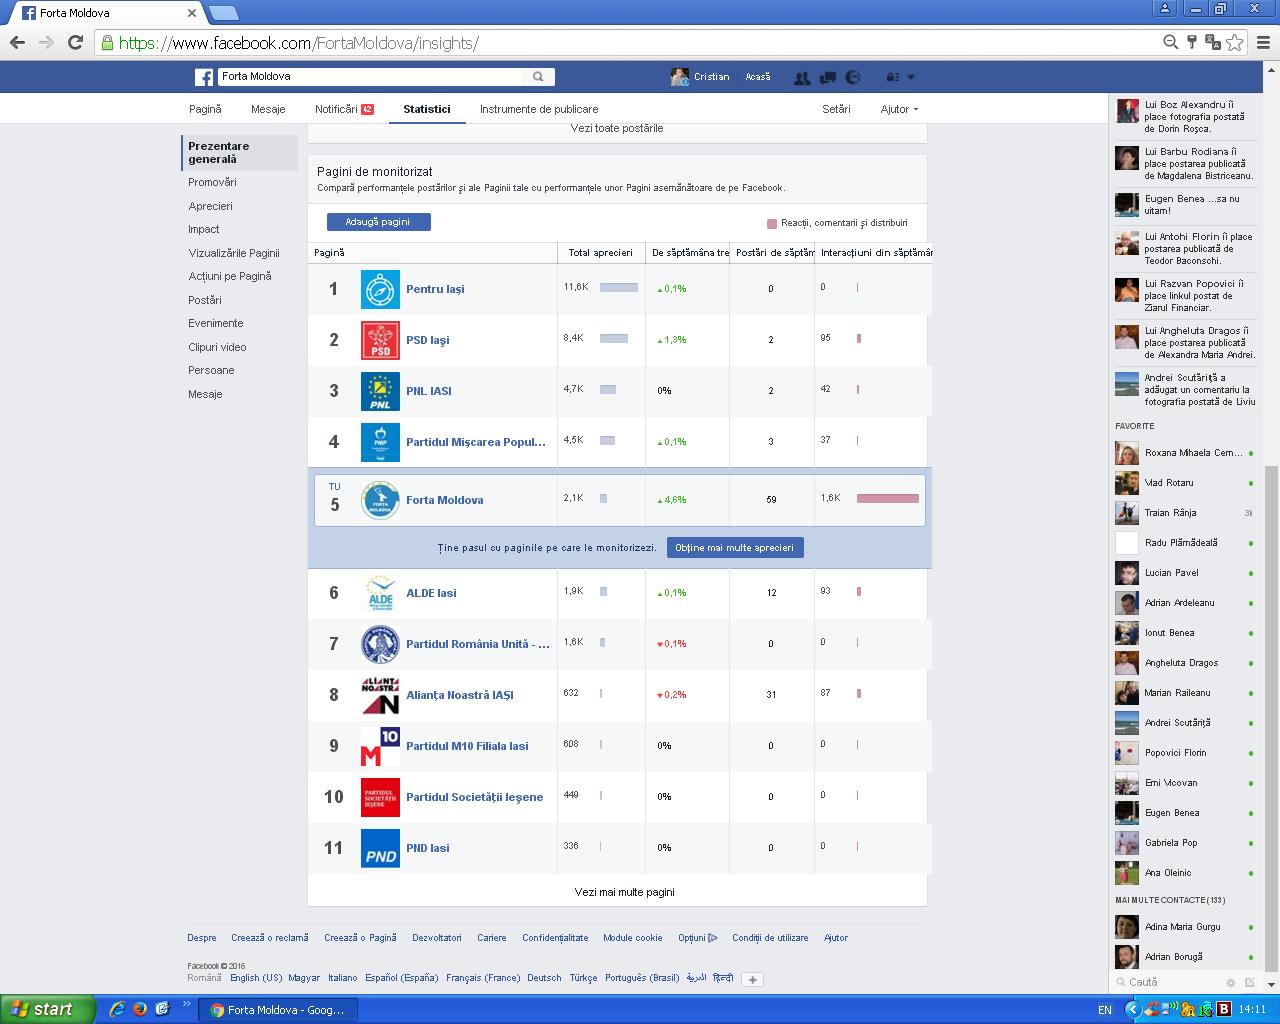1280x1024 pixels.
Task: Click the Facebook logo in the blue bar
Action: pos(204,77)
